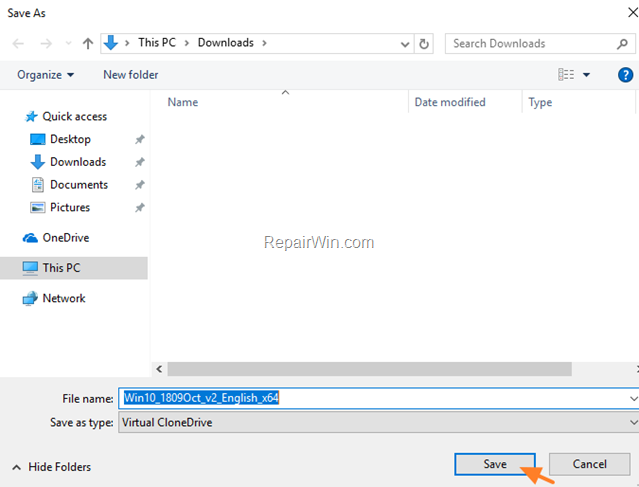639x487 pixels.
Task: Select Downloads in the address breadcrumb
Action: pos(226,42)
